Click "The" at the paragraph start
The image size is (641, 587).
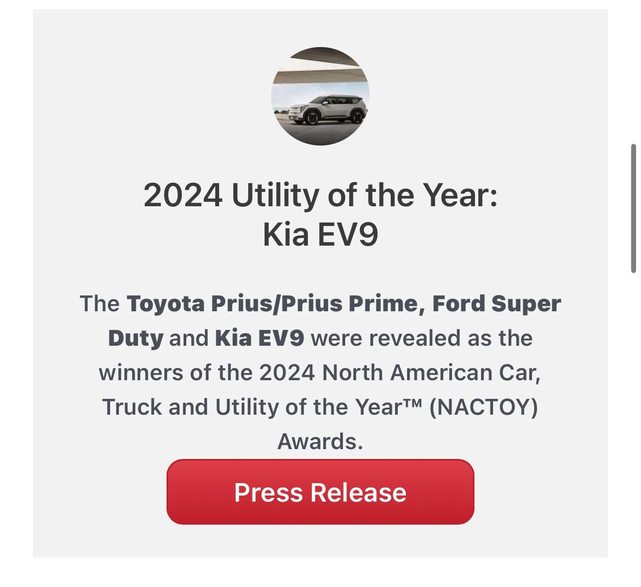click(x=99, y=303)
